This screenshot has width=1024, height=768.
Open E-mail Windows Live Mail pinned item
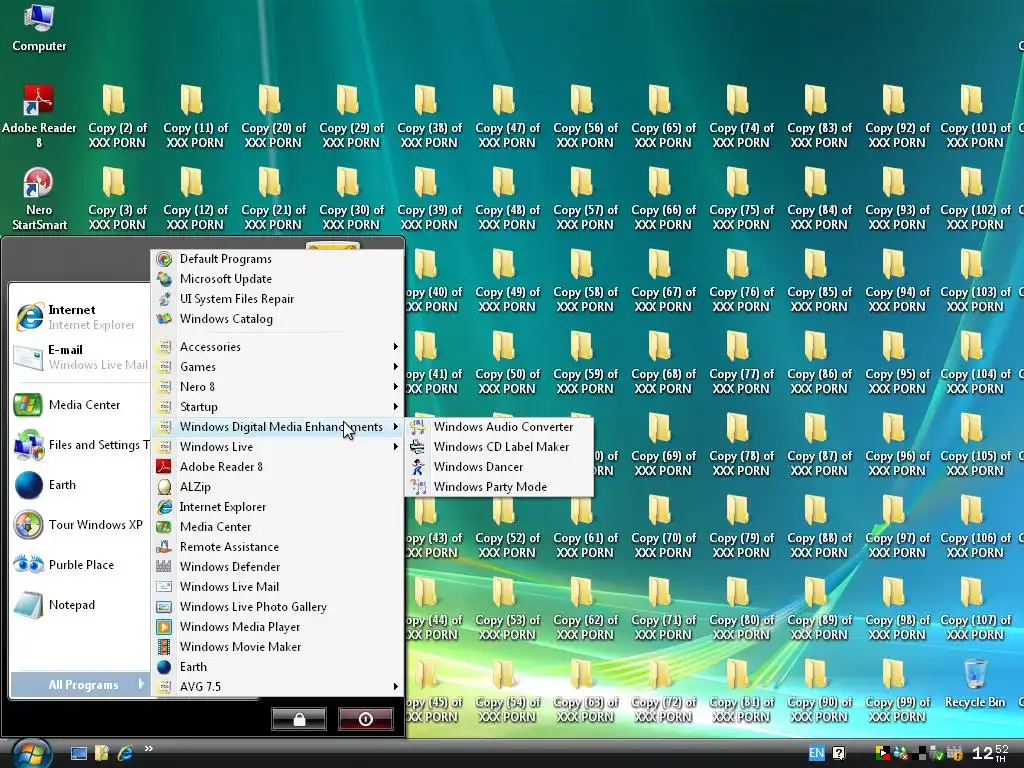tap(80, 357)
